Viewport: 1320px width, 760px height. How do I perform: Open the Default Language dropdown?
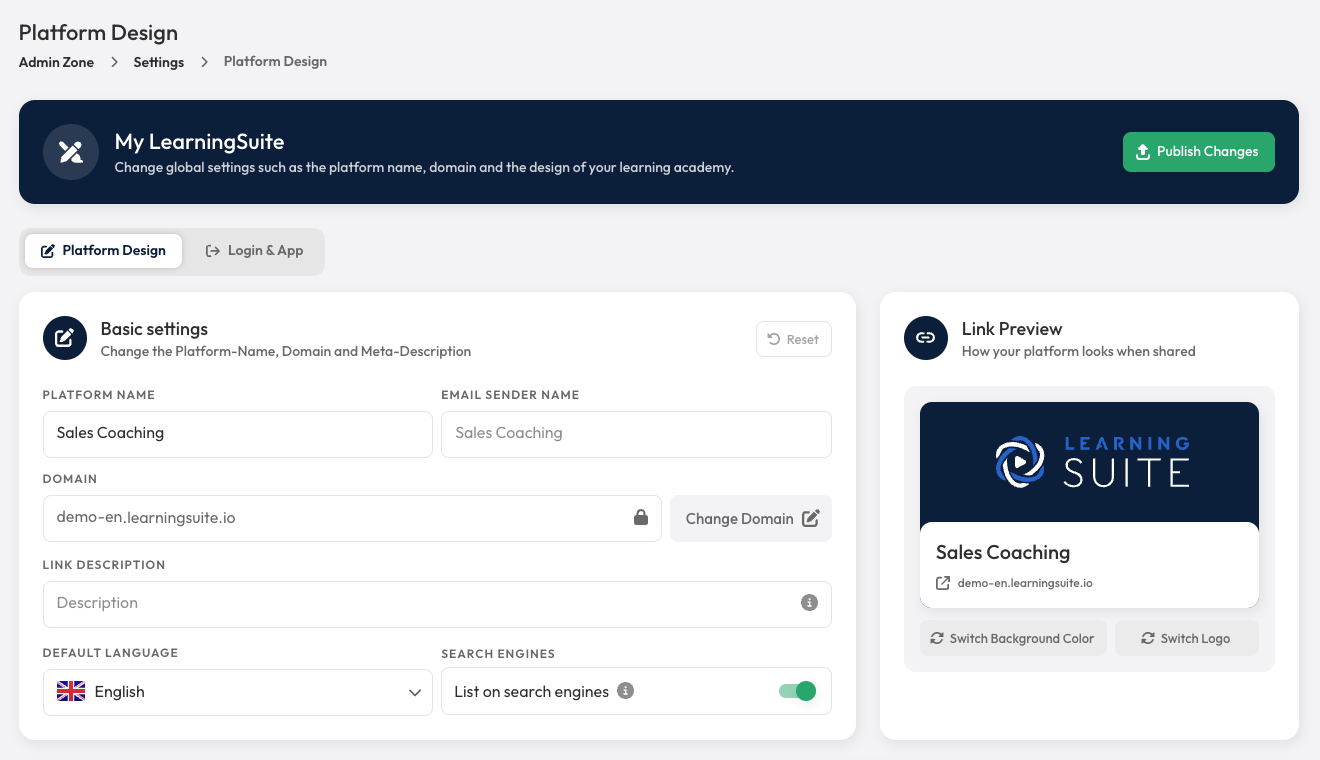(237, 691)
